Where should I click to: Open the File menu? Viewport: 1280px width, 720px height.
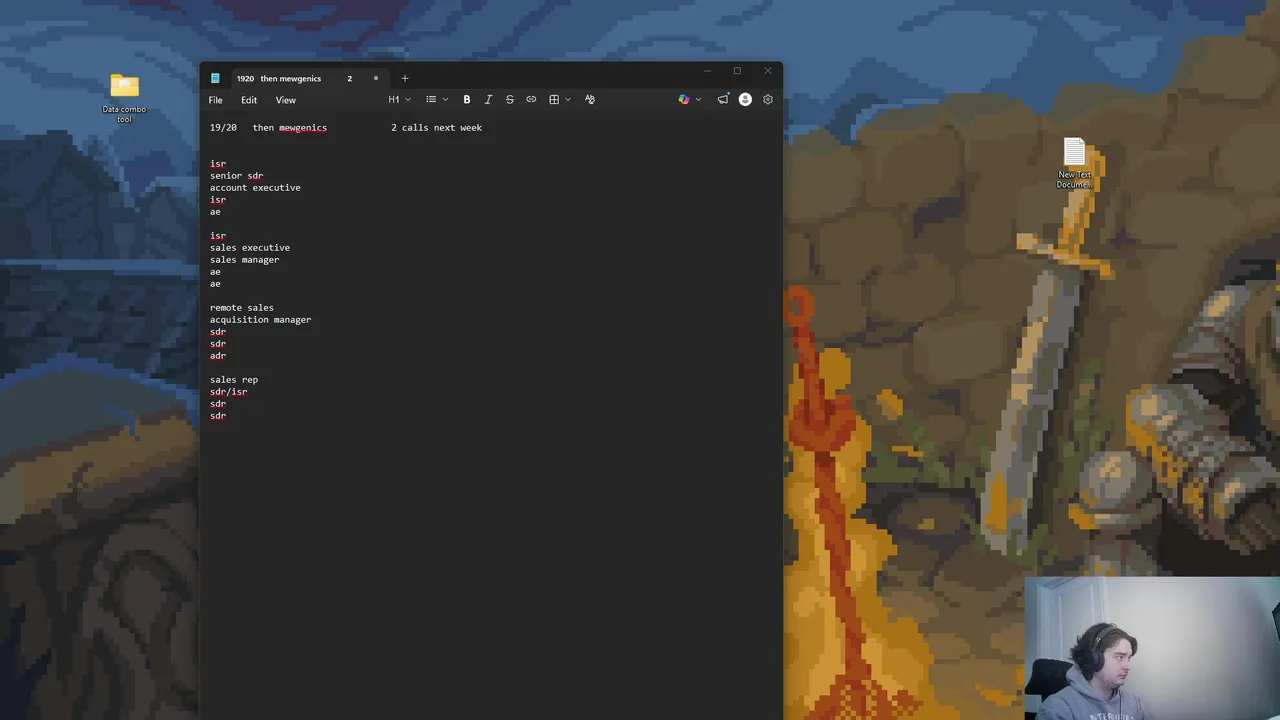point(215,100)
